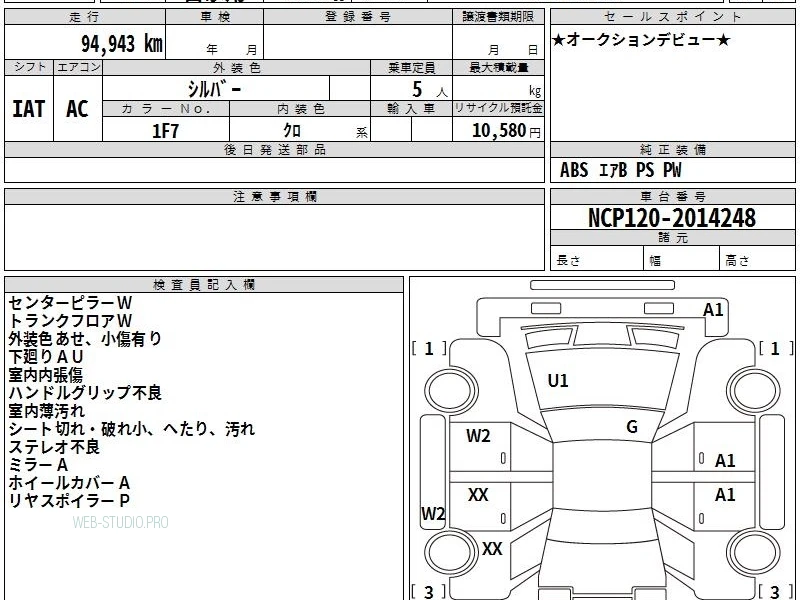Click the U1 mark on the hood
This screenshot has height=600, width=800.
(x=558, y=381)
